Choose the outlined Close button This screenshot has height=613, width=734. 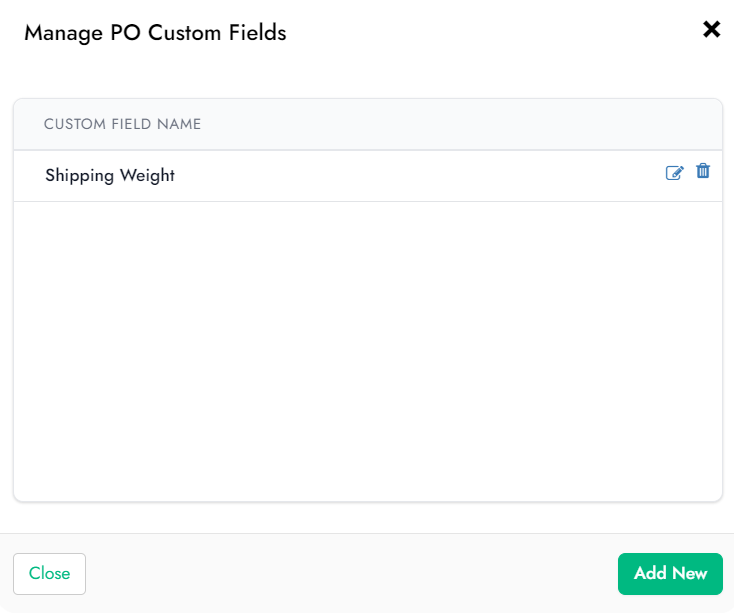point(49,574)
